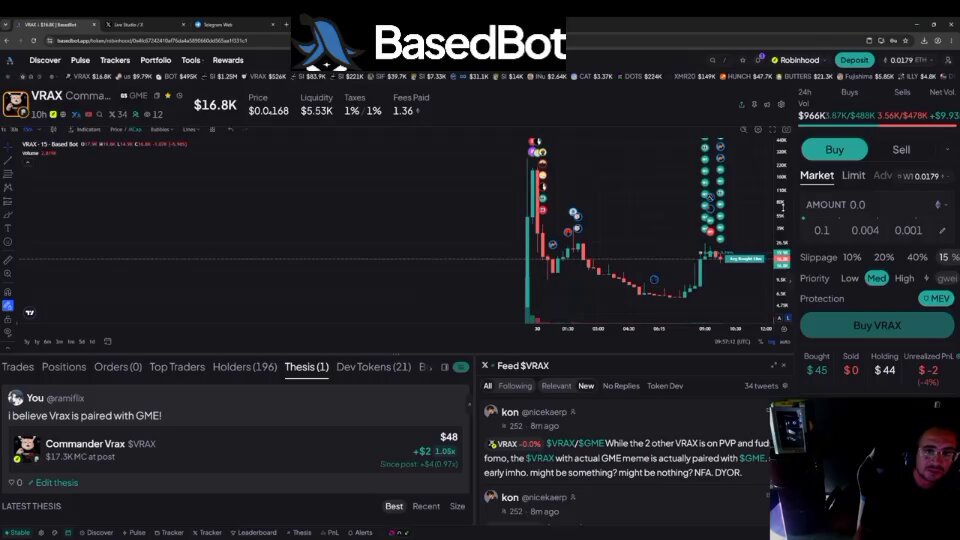Switch to Sell mode
The image size is (960, 540).
click(901, 149)
